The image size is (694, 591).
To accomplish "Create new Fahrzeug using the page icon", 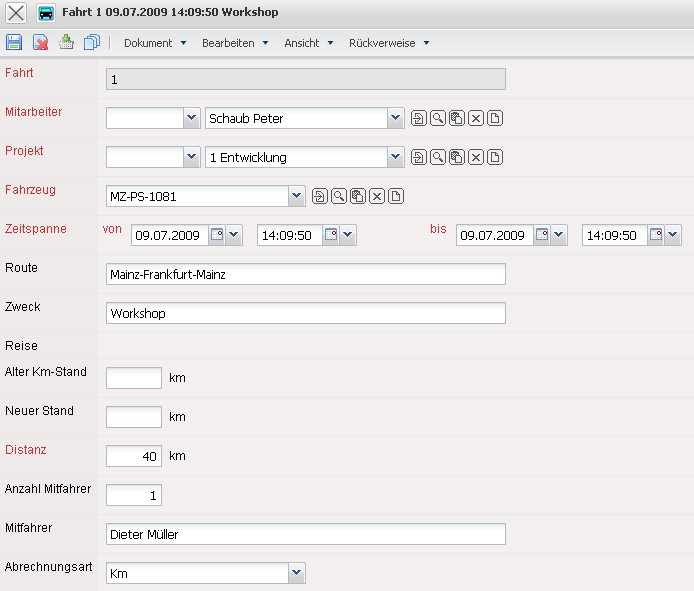I will pos(396,196).
